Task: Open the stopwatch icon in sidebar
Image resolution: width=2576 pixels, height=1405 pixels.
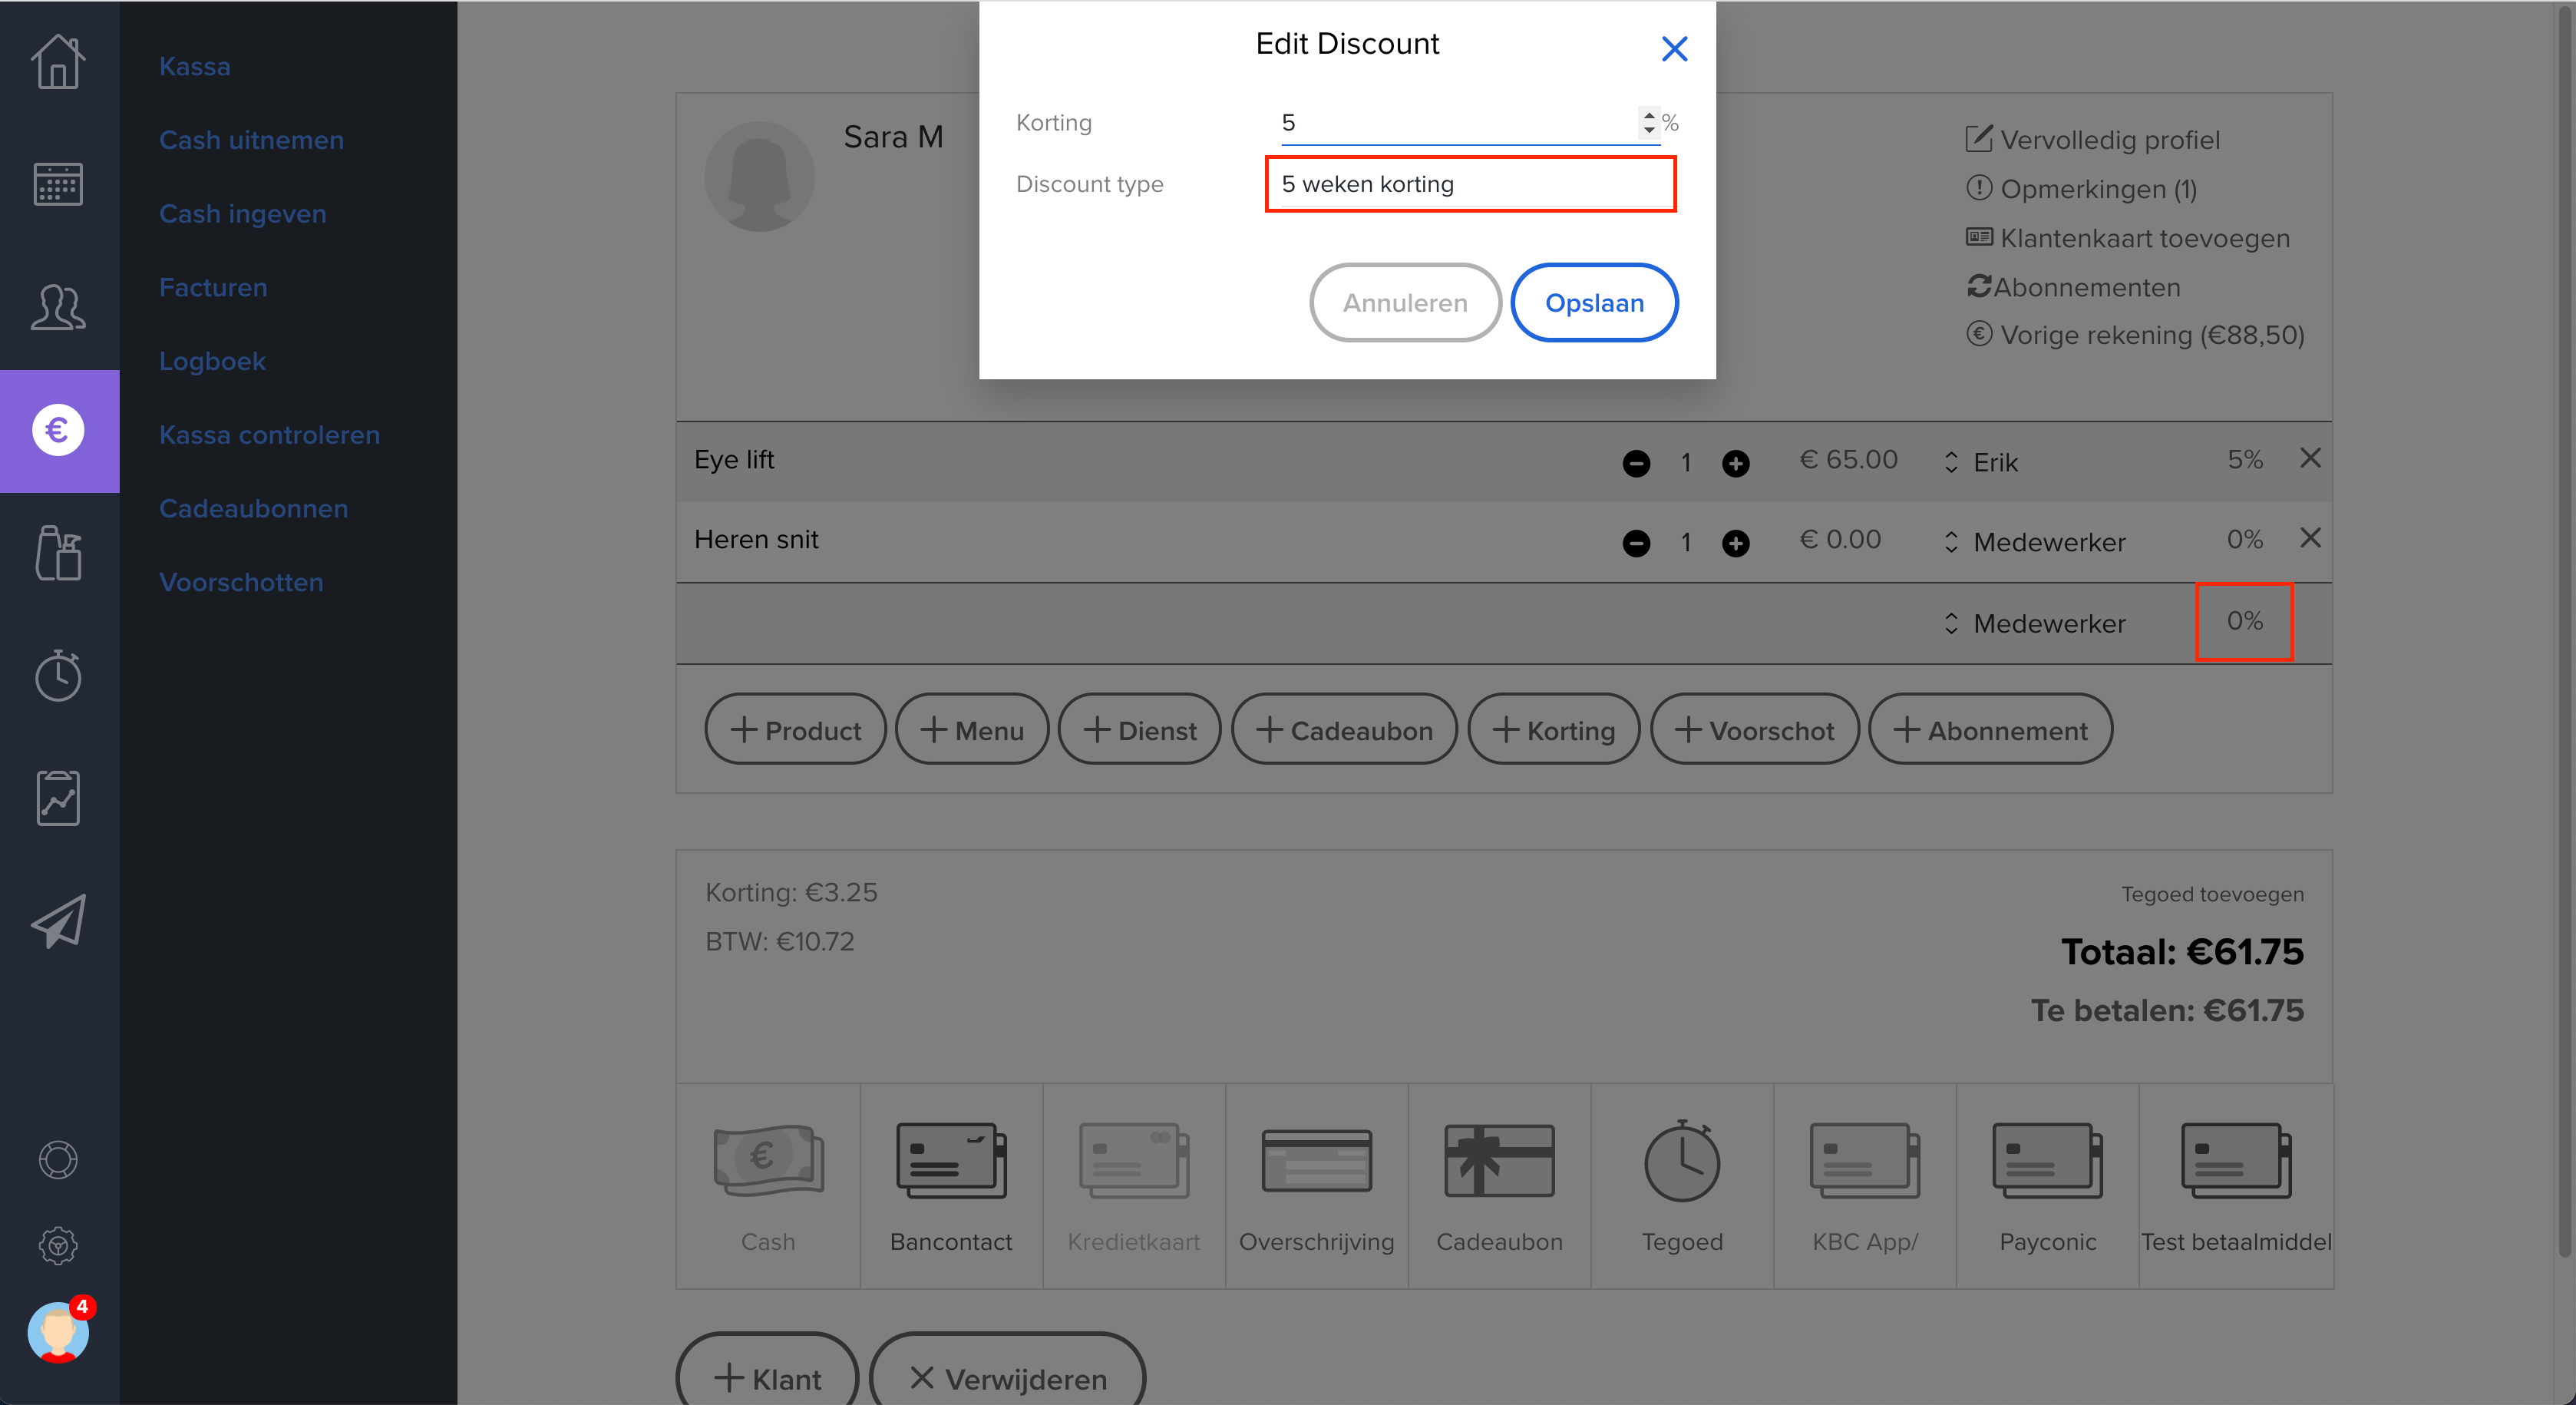Action: click(58, 675)
